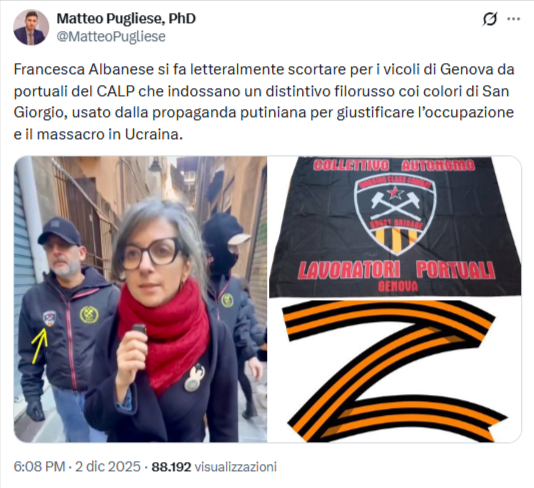Click the red star on flag emblem

tap(395, 193)
